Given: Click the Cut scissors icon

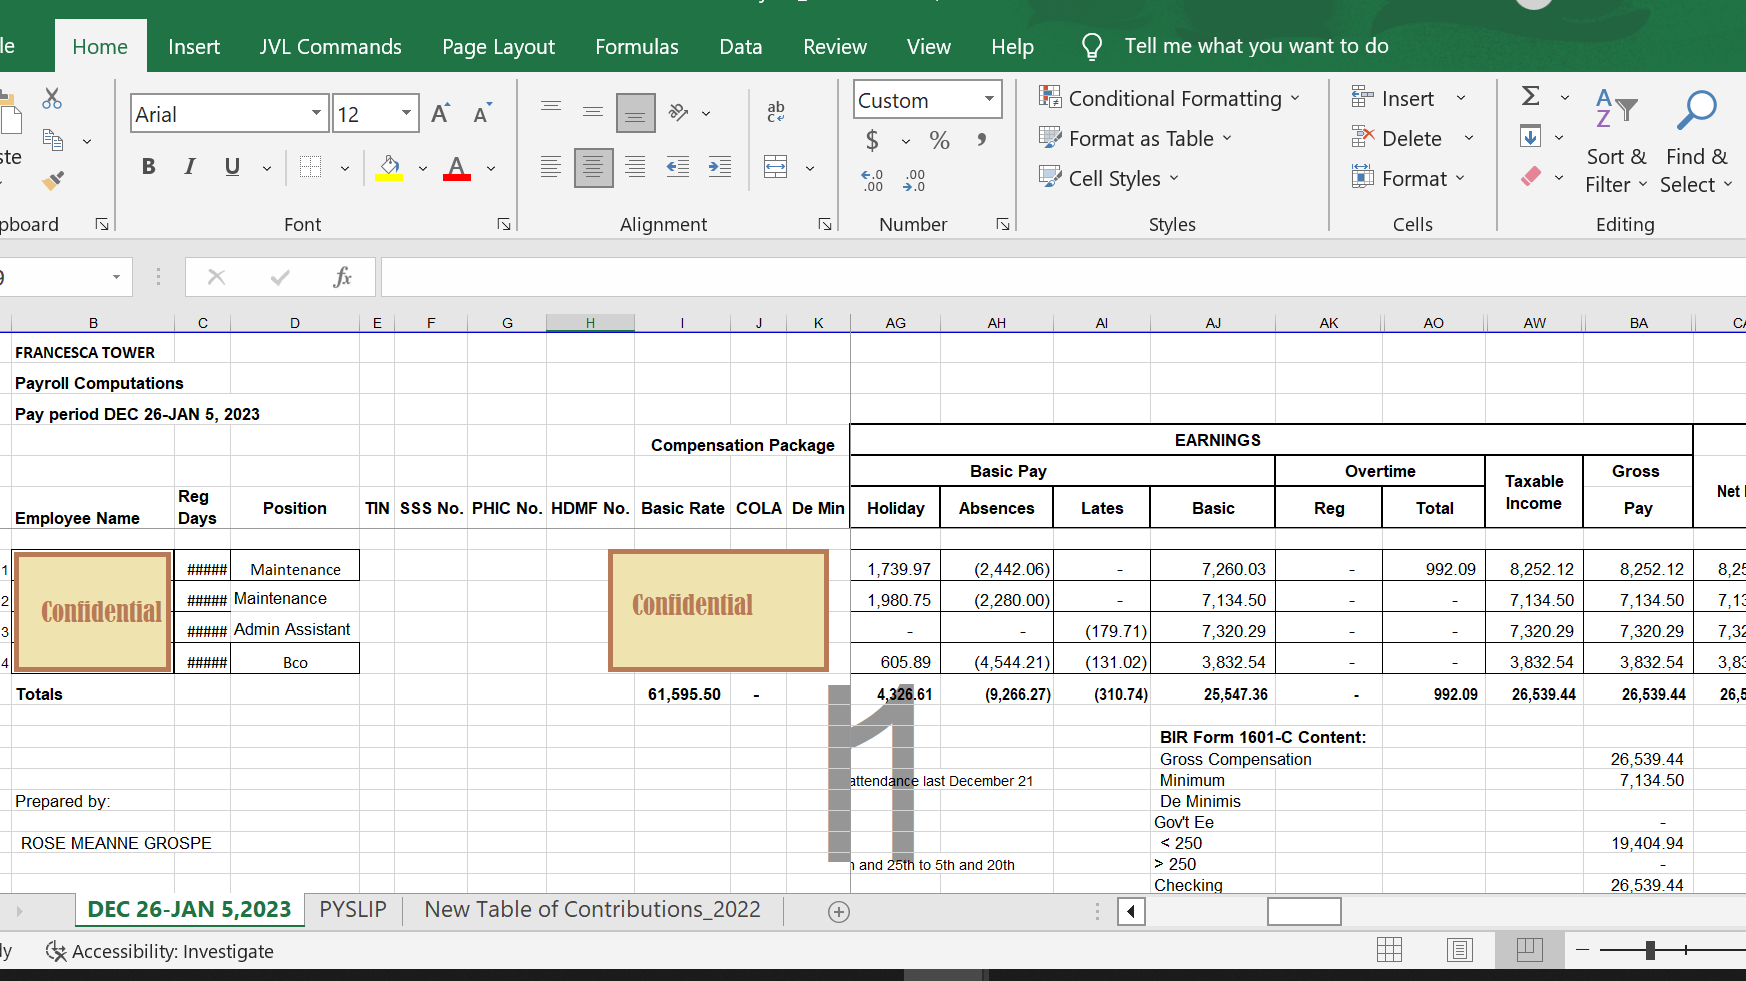Looking at the screenshot, I should [x=52, y=98].
